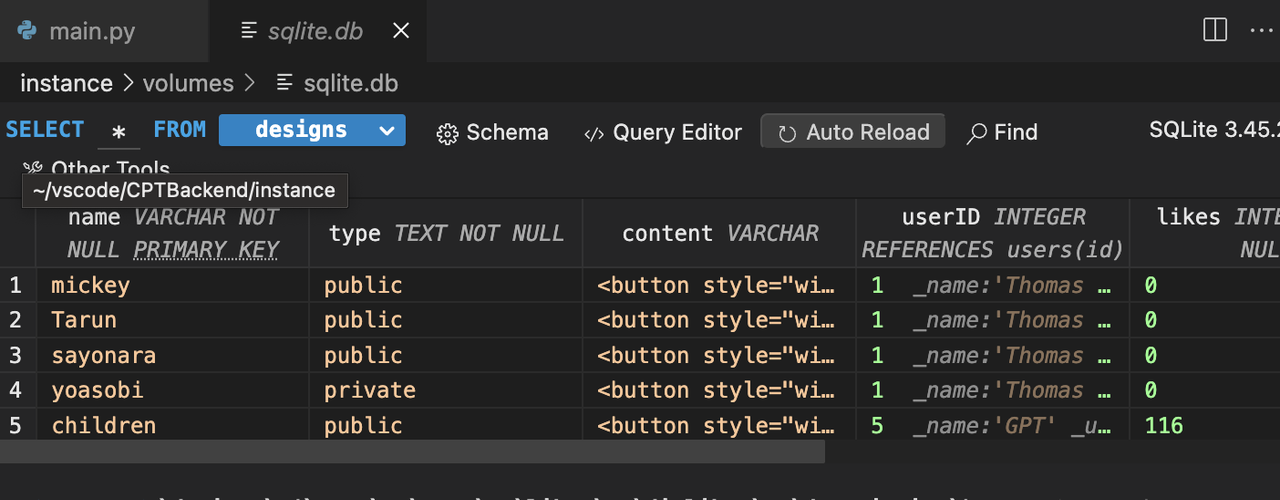Close the sqlite.db tab

coord(401,31)
